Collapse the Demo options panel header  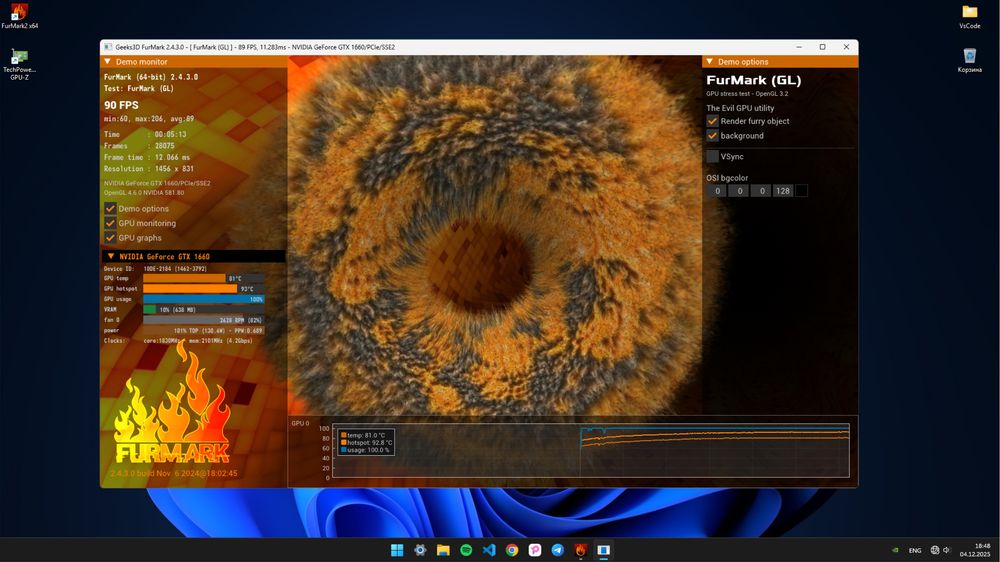(x=709, y=62)
